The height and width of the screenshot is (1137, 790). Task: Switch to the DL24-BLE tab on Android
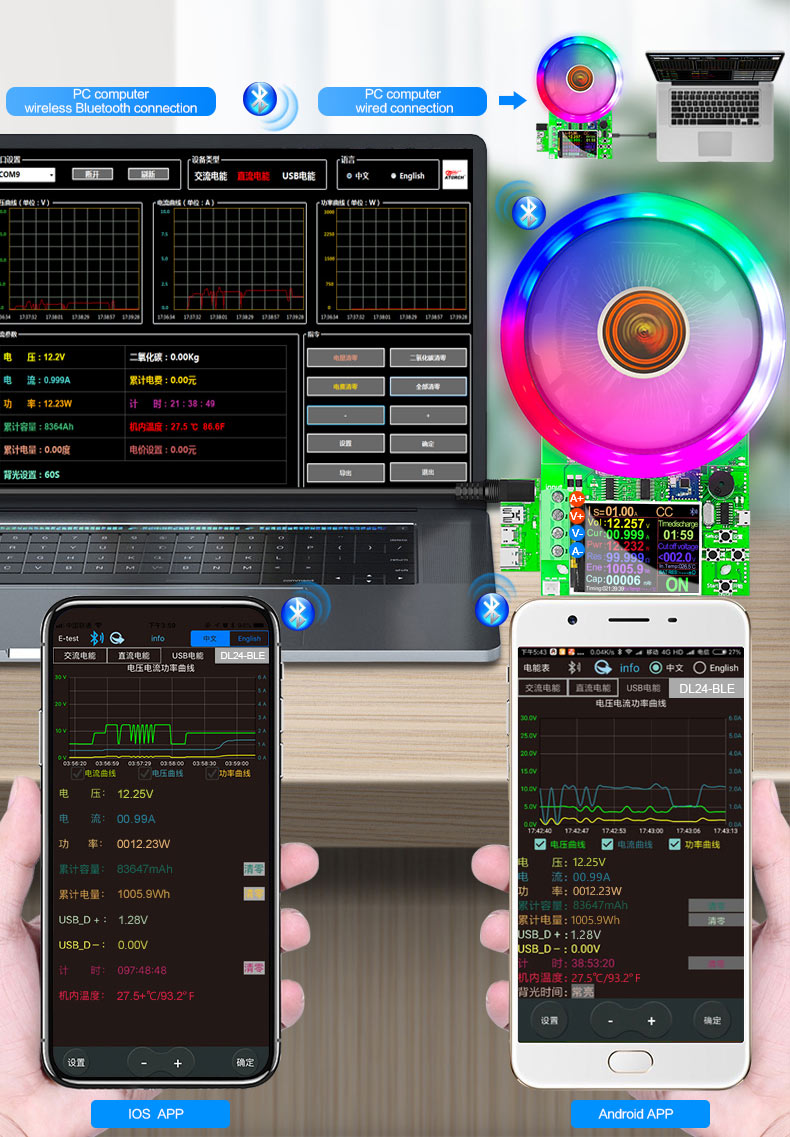[707, 688]
